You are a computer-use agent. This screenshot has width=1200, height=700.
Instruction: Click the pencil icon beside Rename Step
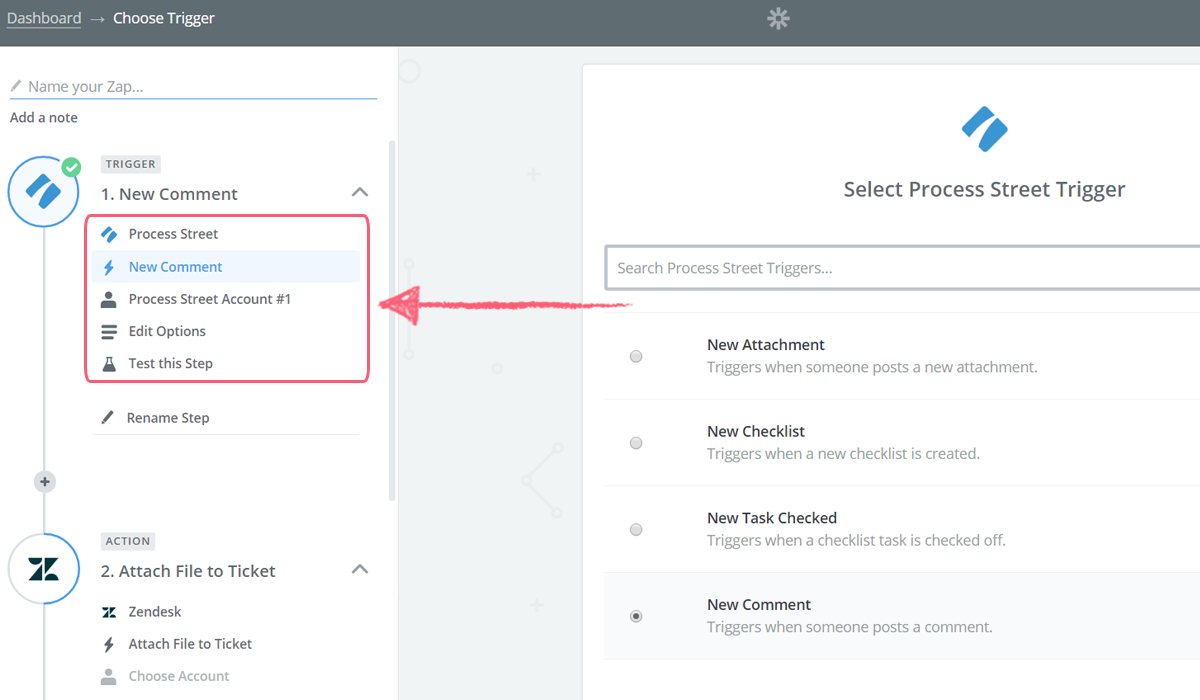tap(110, 417)
